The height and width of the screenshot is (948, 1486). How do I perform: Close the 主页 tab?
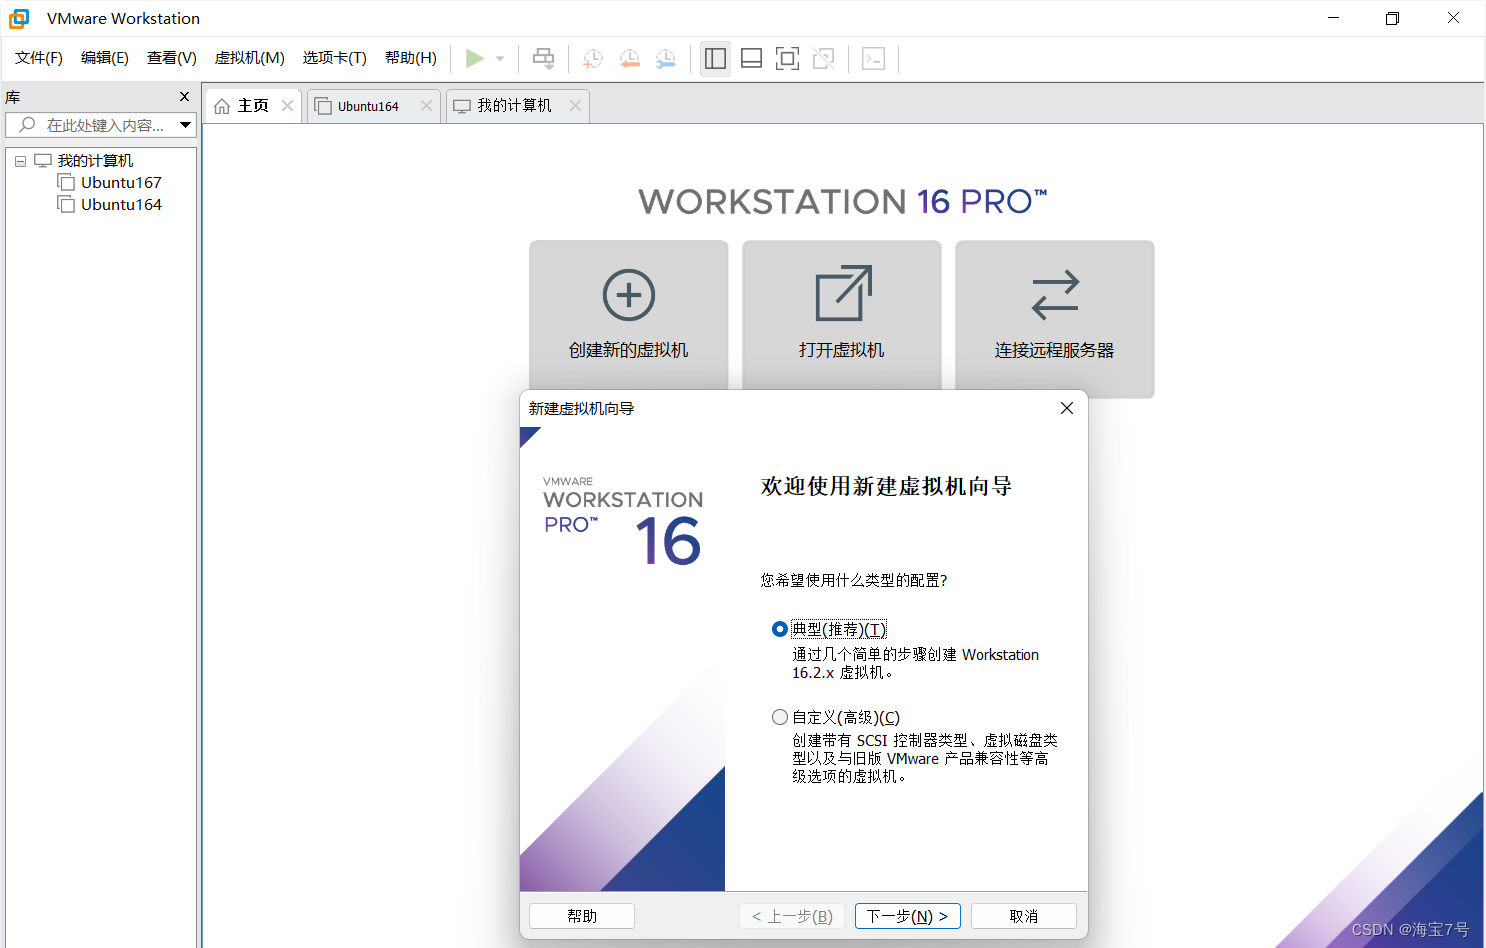[x=287, y=106]
